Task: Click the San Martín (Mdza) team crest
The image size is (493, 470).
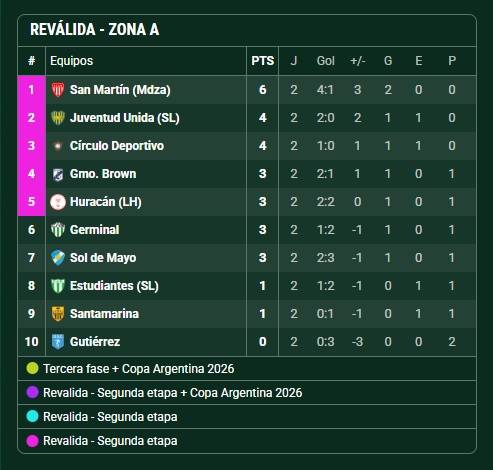Action: tap(58, 90)
